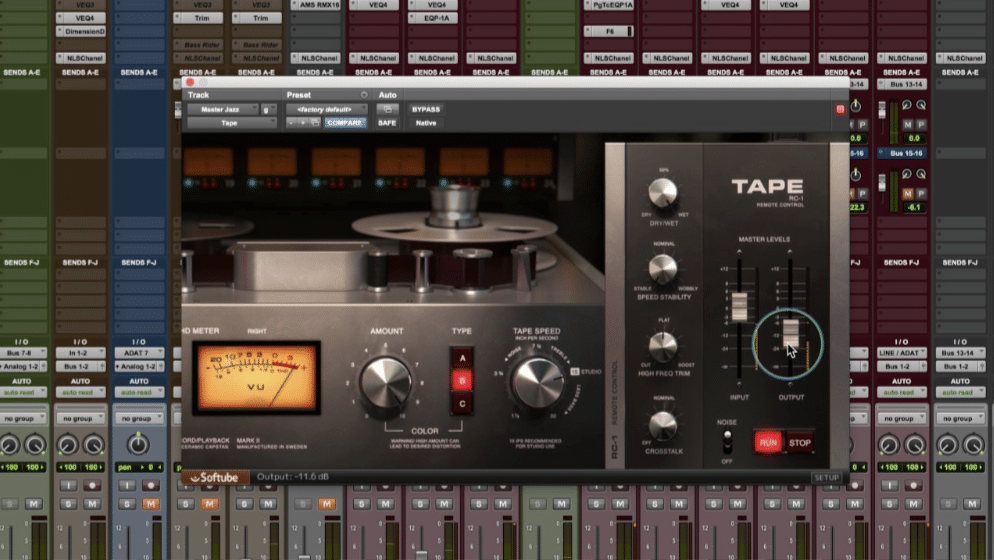Open the Bus 15-16 send slot
994x560 pixels.
[901, 153]
